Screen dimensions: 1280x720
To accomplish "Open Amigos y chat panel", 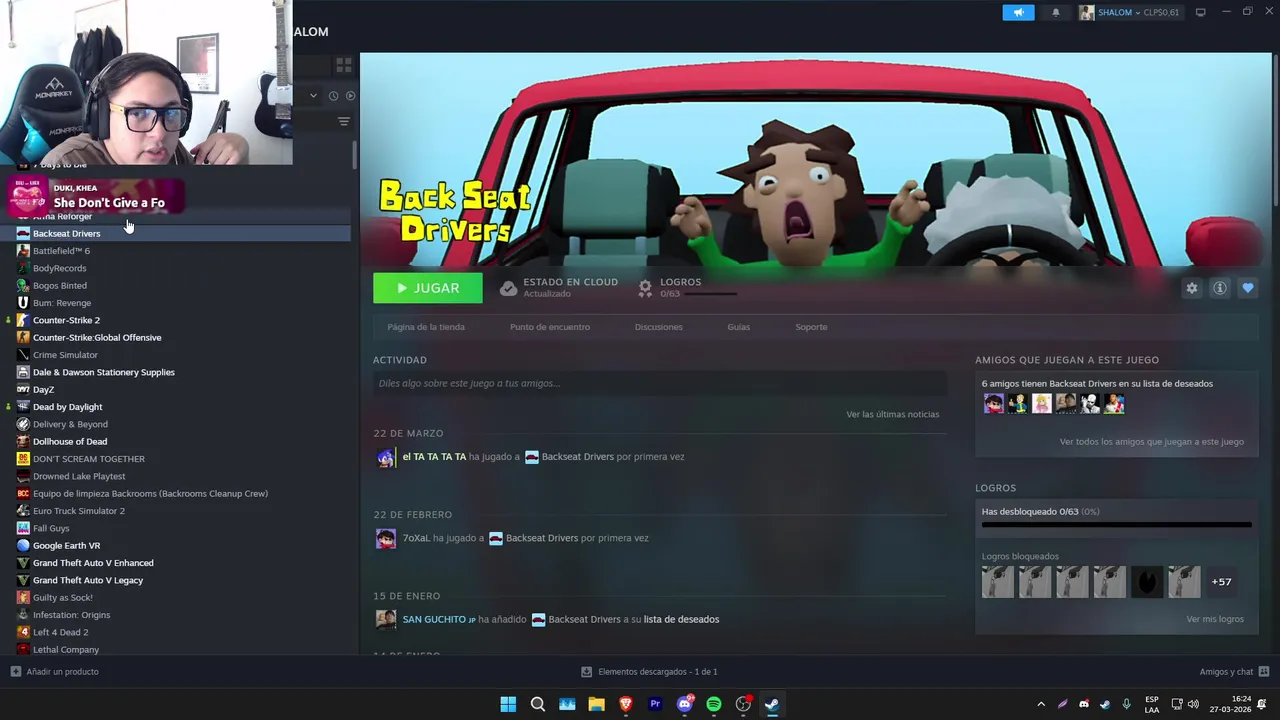I will click(1234, 672).
